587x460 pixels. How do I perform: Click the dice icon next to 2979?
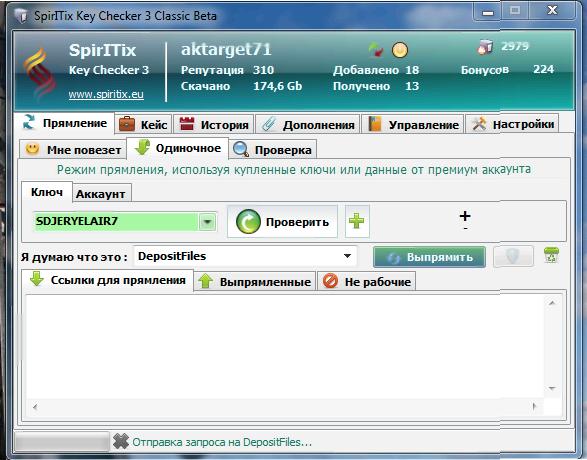pyautogui.click(x=486, y=48)
